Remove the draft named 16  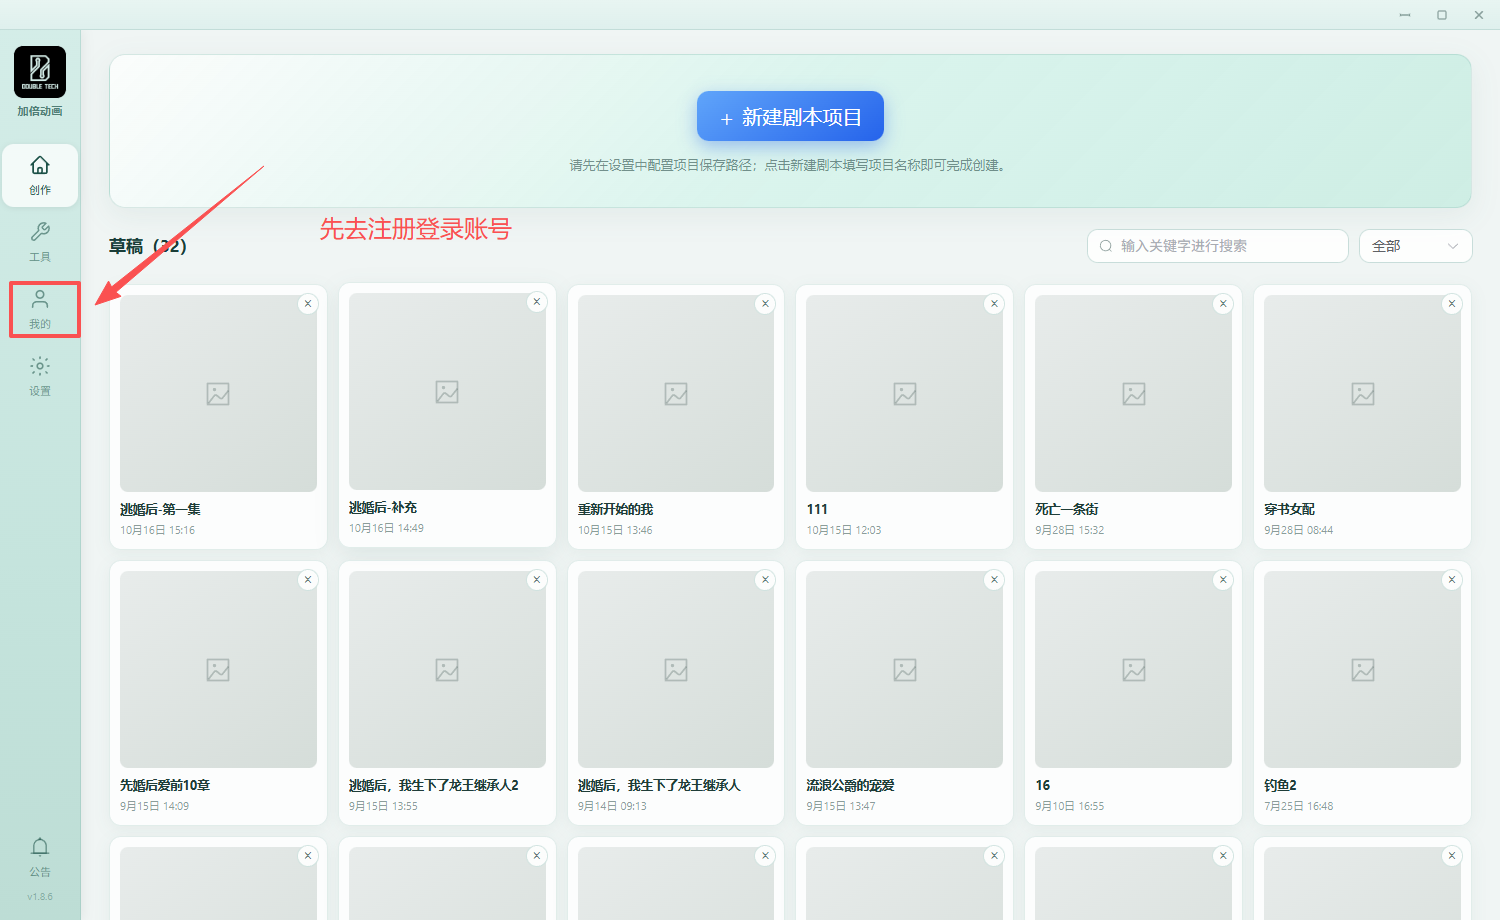tap(1223, 580)
